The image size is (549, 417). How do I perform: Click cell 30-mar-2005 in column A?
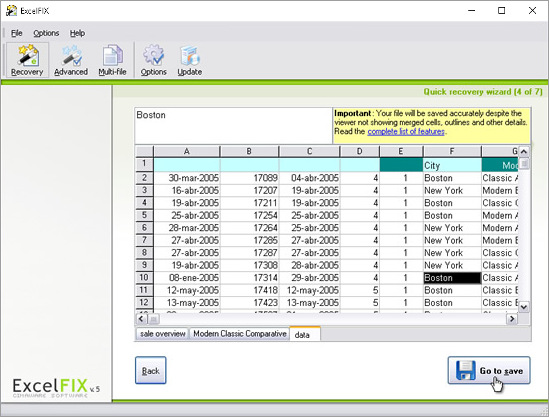[x=187, y=178]
